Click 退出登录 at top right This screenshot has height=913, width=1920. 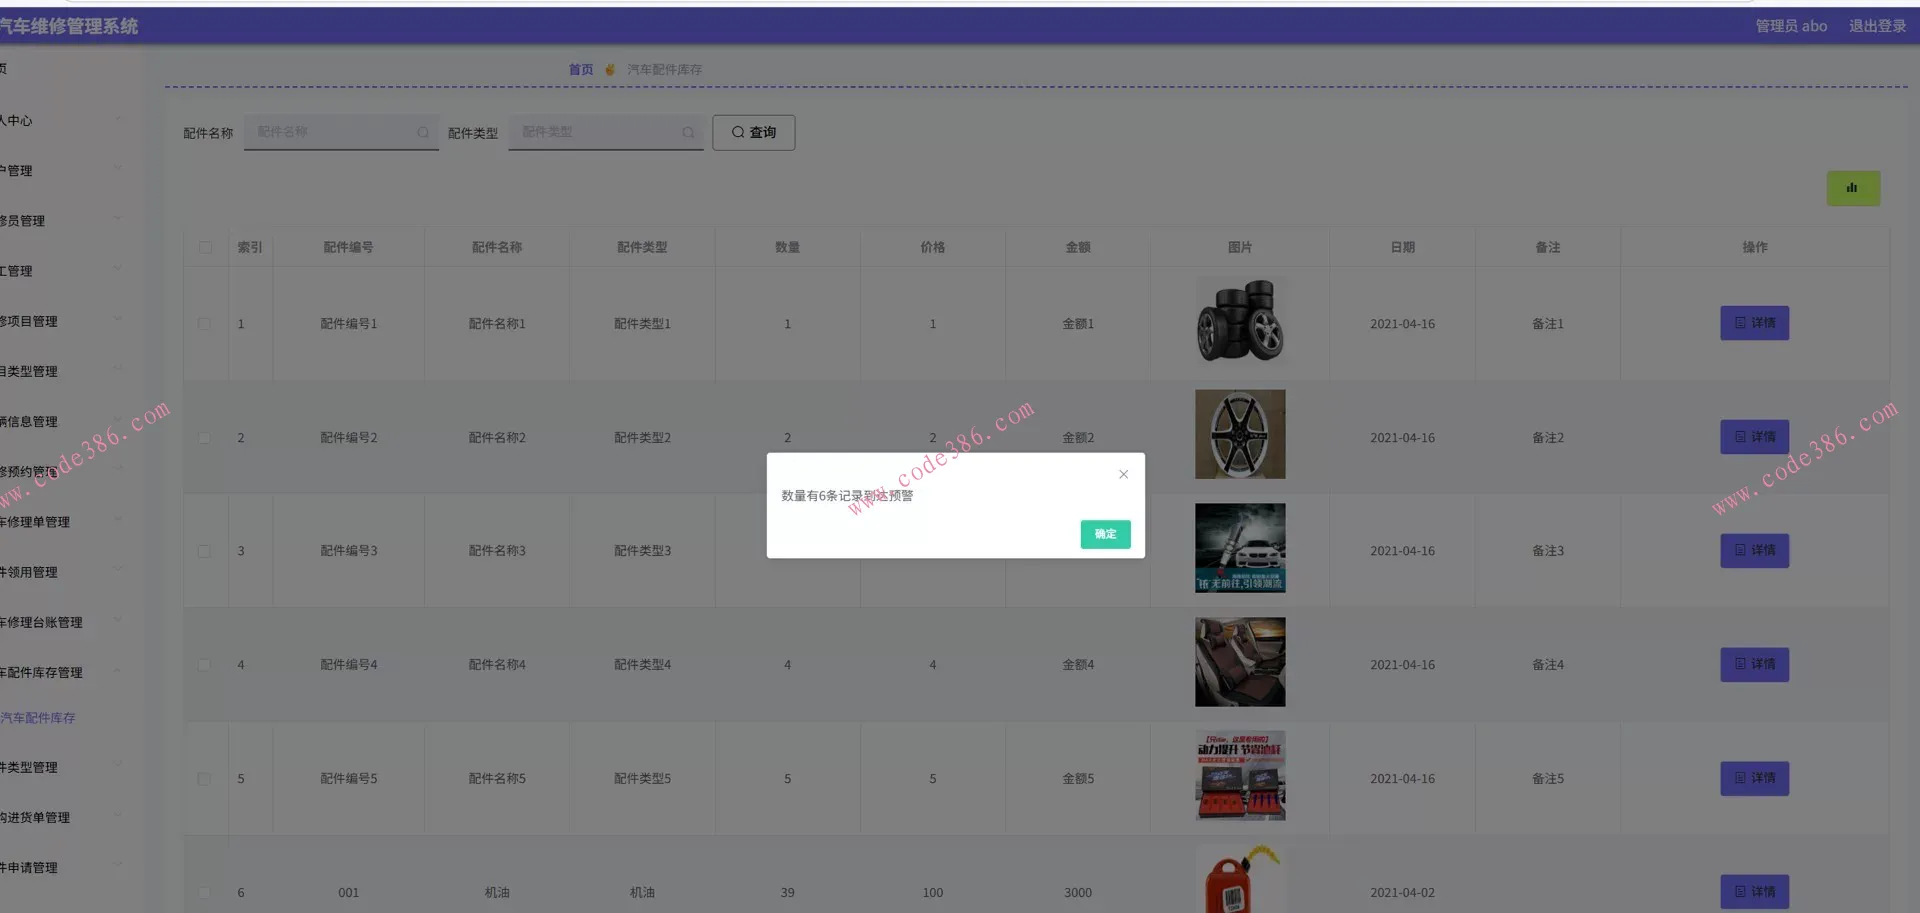point(1878,26)
